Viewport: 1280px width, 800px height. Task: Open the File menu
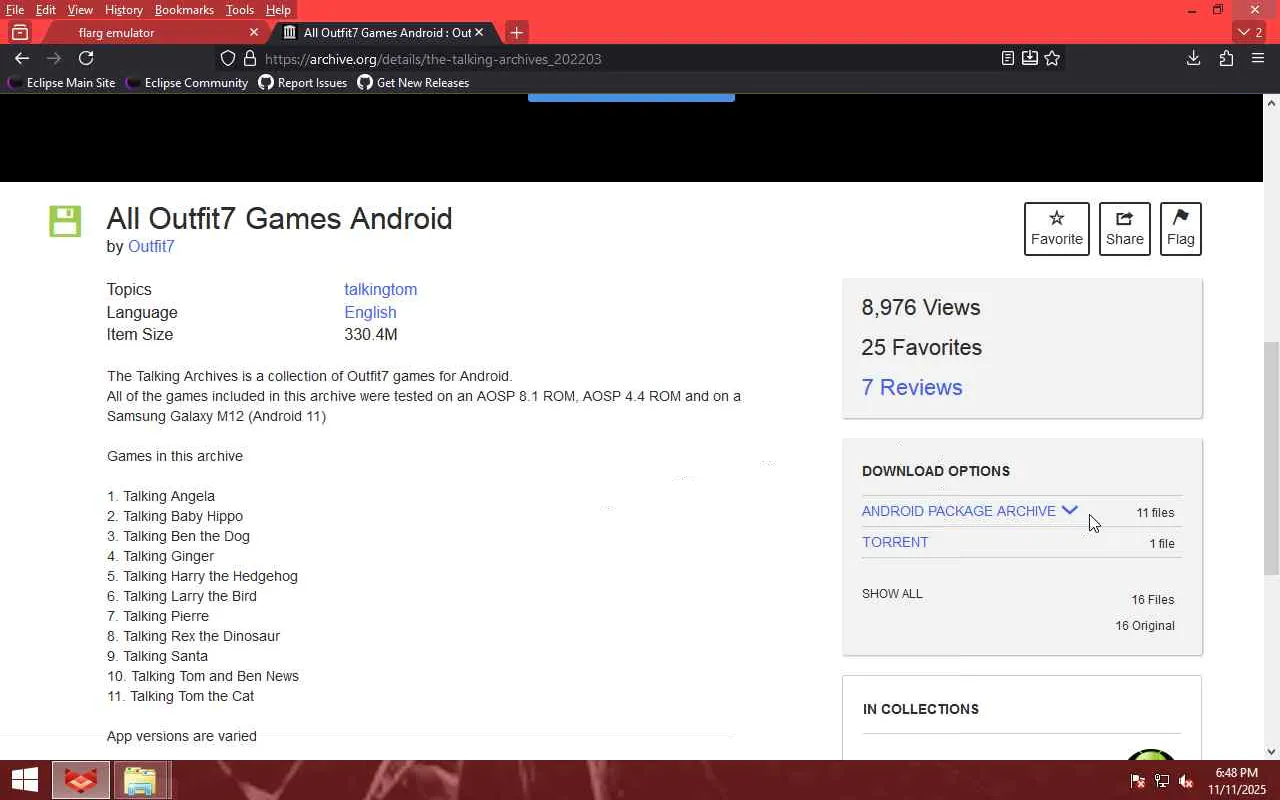15,10
